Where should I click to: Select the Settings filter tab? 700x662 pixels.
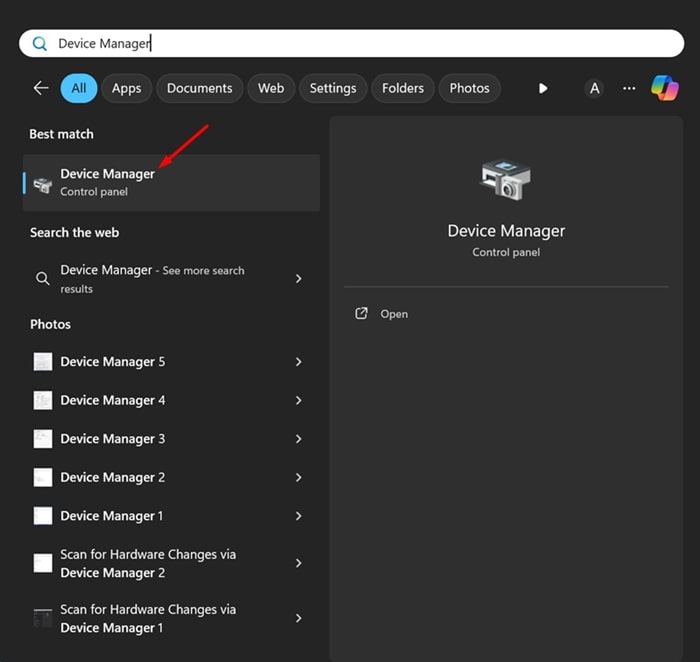point(333,88)
